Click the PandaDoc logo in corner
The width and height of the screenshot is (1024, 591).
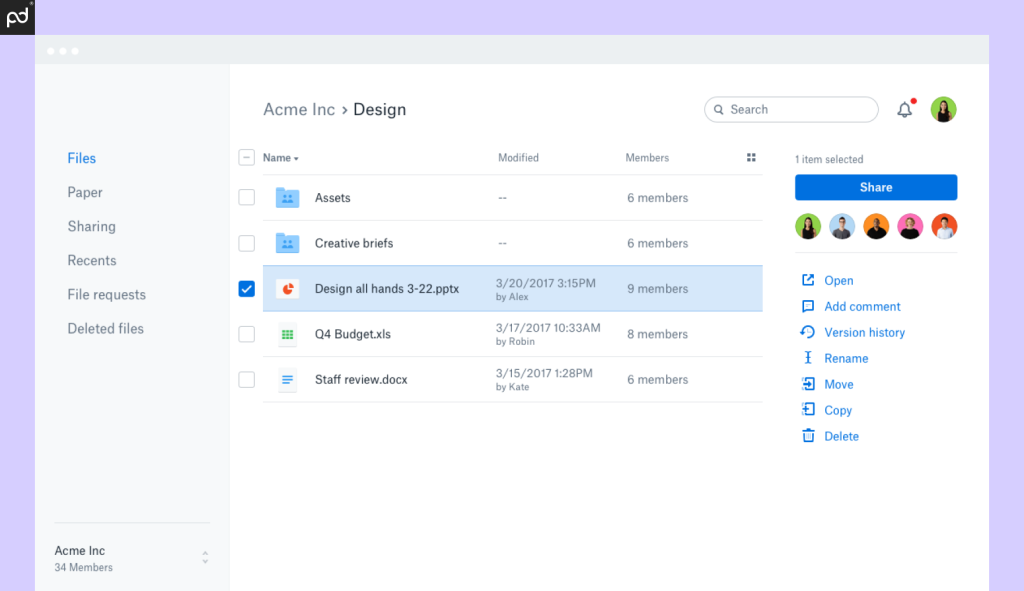(17, 17)
